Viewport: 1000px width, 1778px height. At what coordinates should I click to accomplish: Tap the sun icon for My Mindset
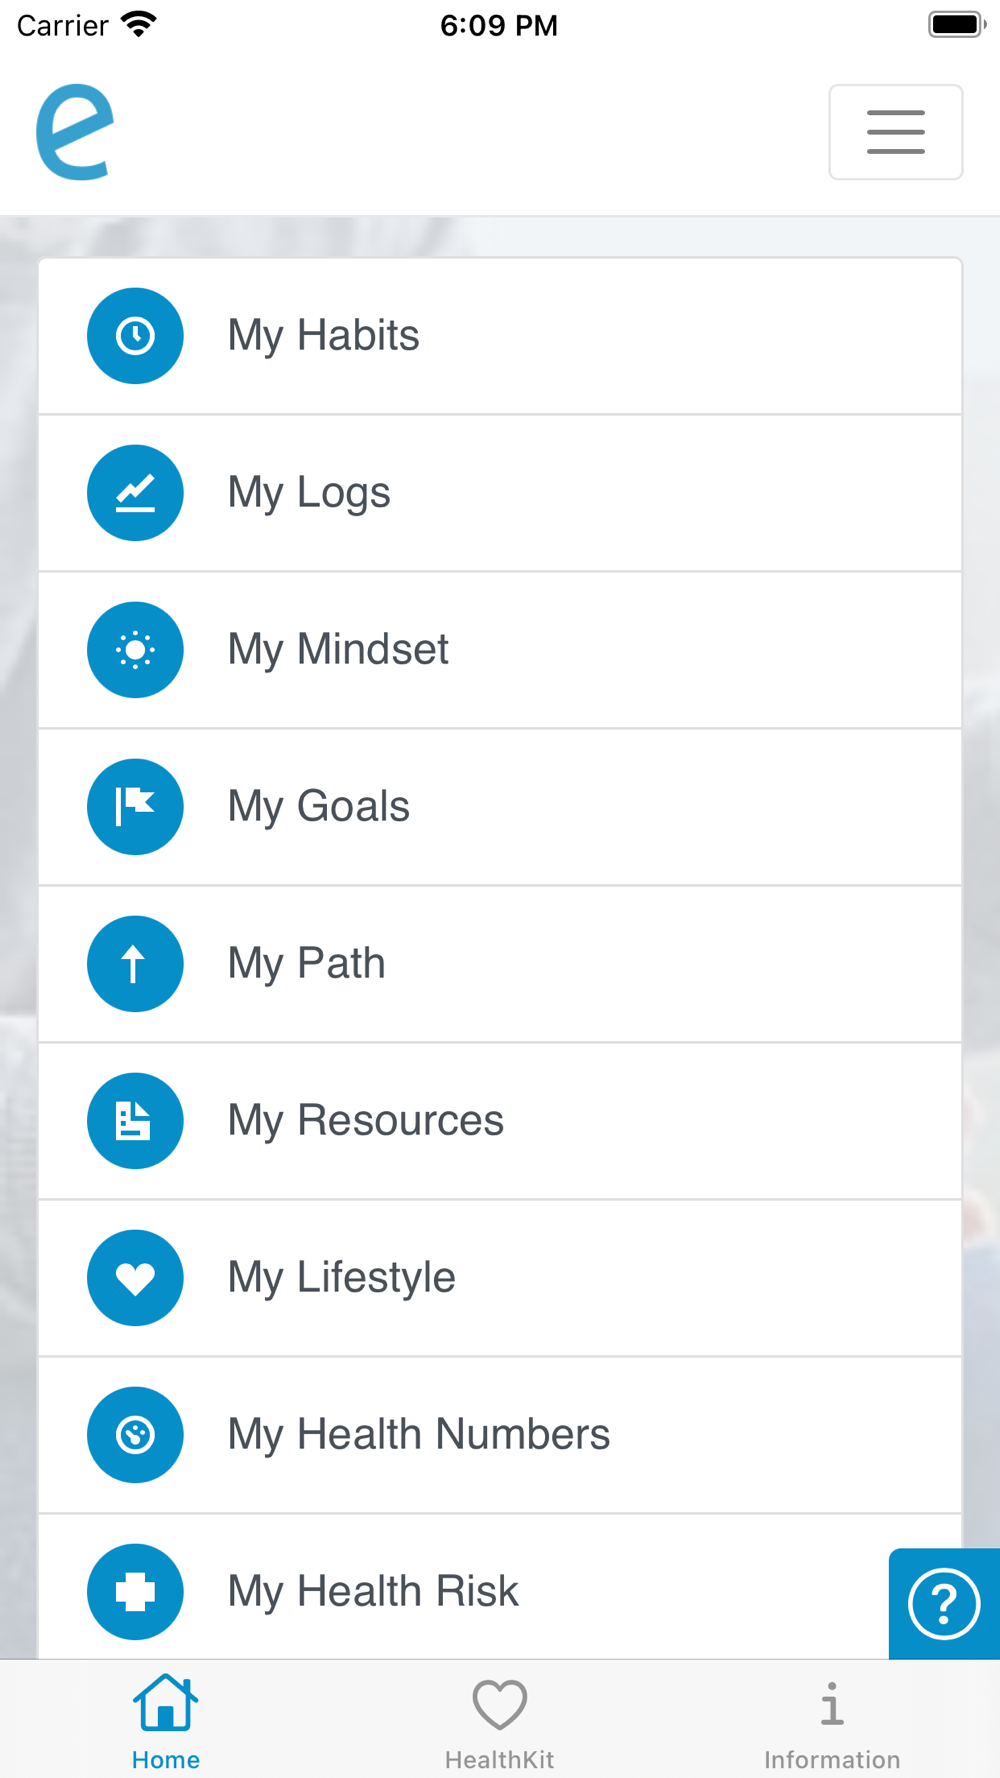coord(135,650)
